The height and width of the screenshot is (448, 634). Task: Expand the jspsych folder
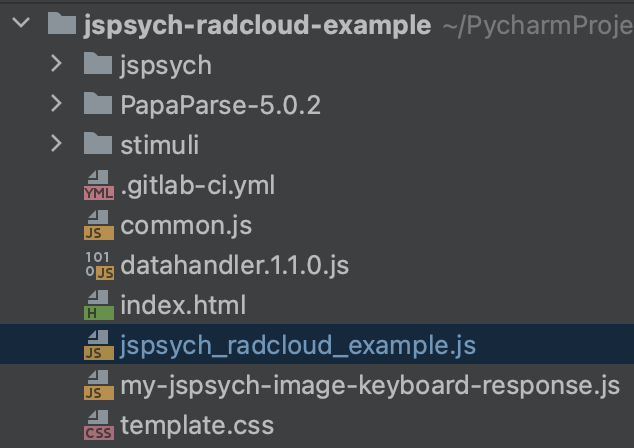click(56, 66)
